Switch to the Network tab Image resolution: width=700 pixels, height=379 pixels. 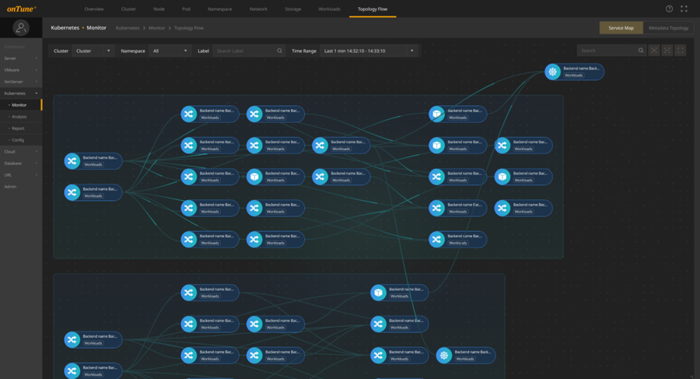[258, 9]
